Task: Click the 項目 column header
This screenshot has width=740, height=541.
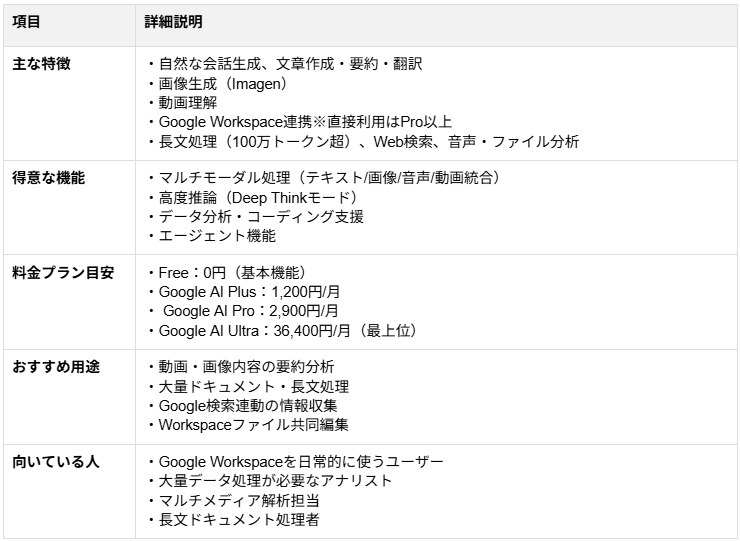Action: click(26, 22)
